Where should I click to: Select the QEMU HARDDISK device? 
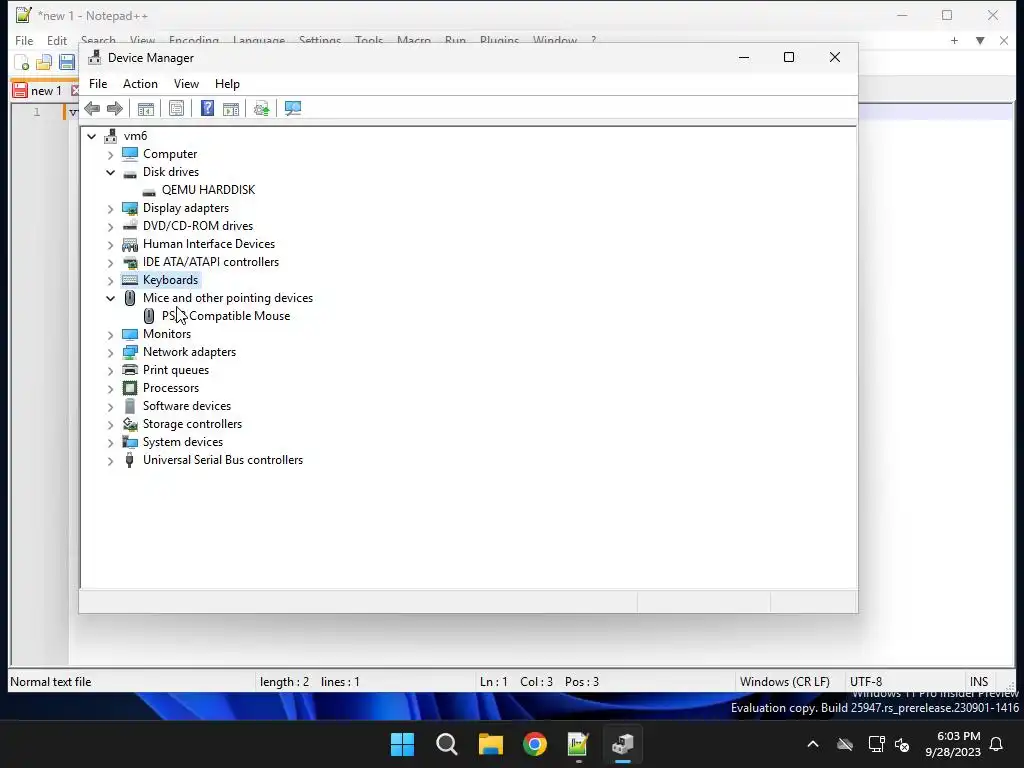[208, 190]
